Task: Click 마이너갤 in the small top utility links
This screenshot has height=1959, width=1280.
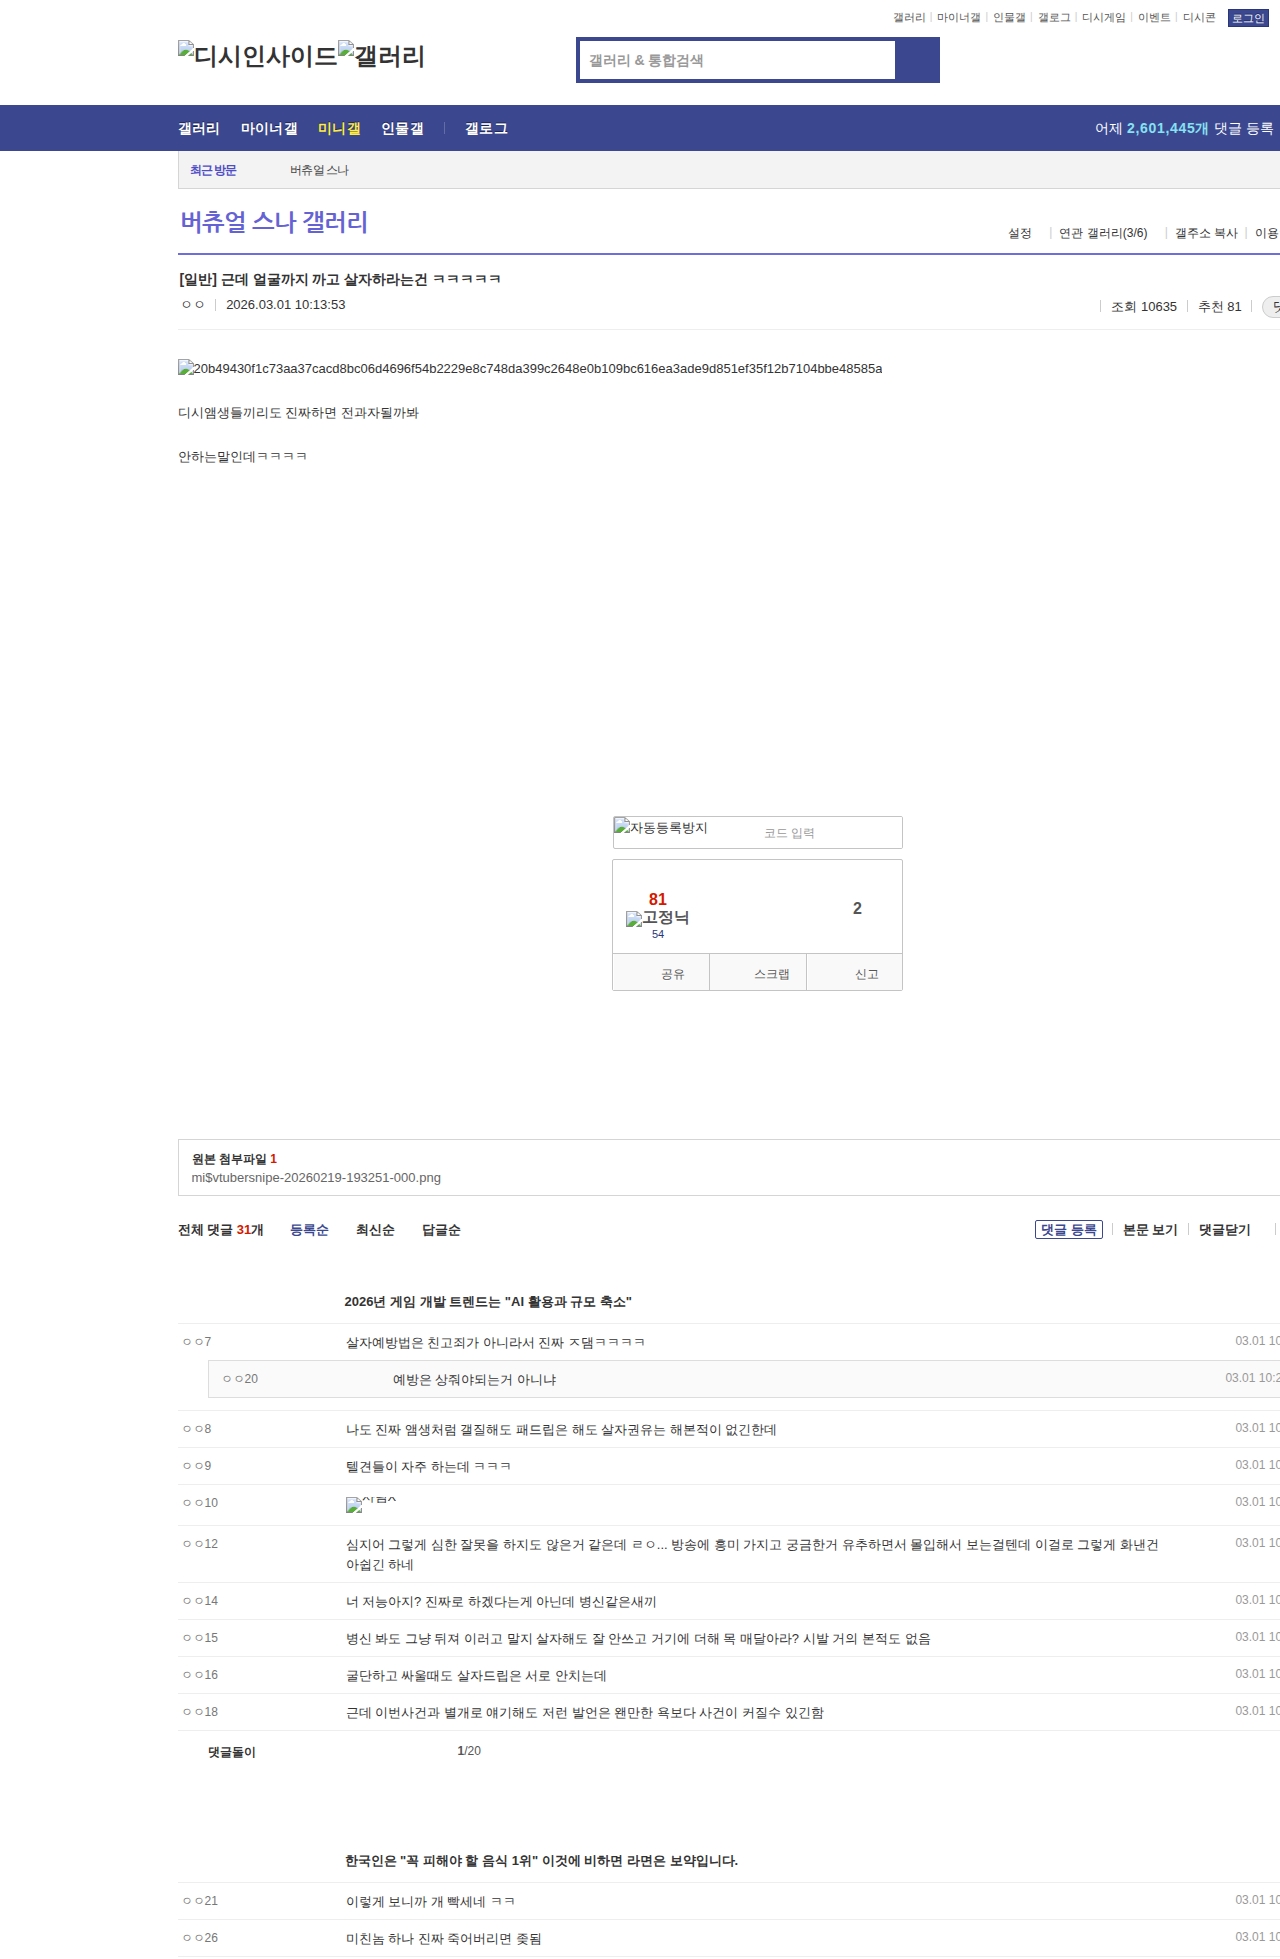Action: (x=958, y=18)
